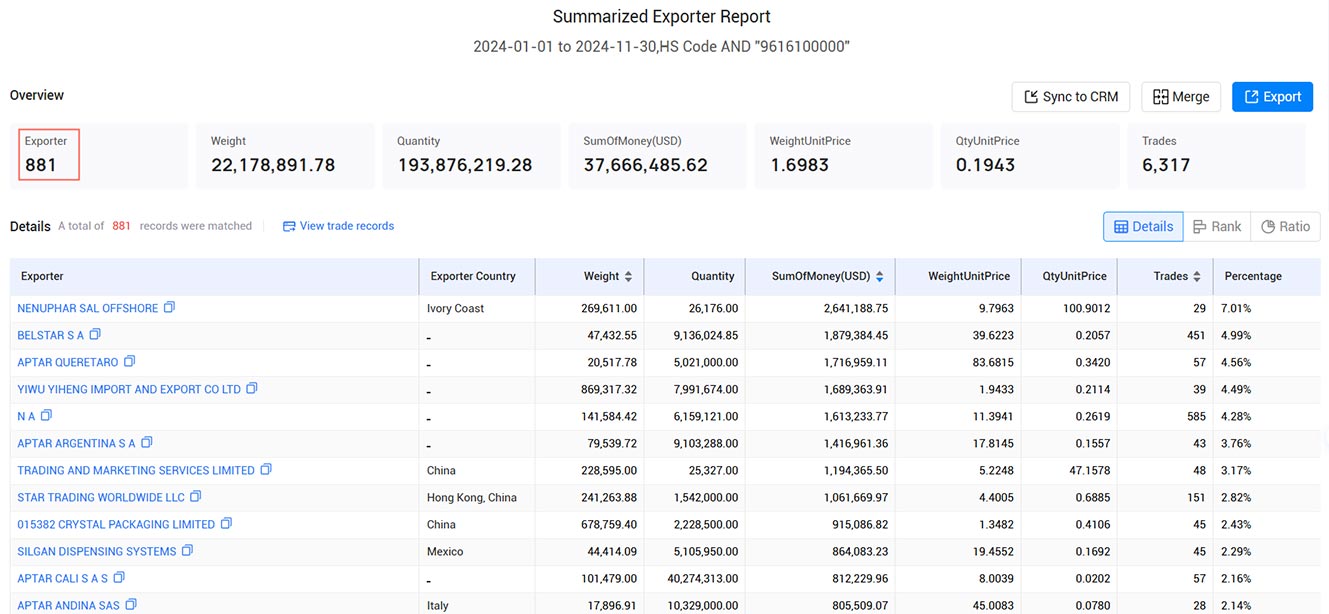This screenshot has height=614, width=1329.
Task: Open TRADING AND MARKETING SERVICES LIMITED link
Action: click(136, 470)
